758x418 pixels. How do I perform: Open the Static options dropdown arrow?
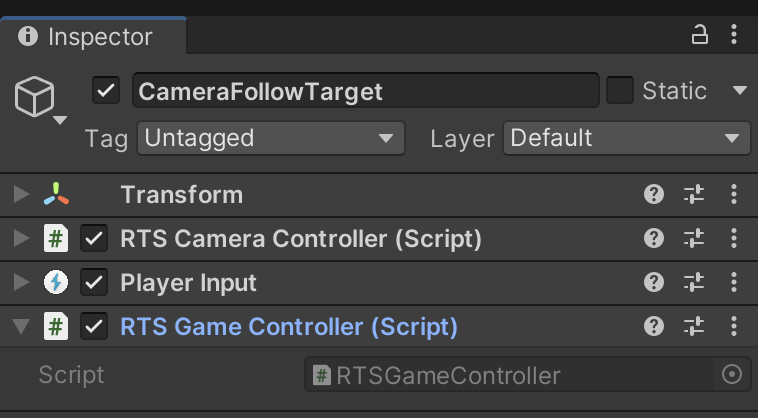click(740, 91)
